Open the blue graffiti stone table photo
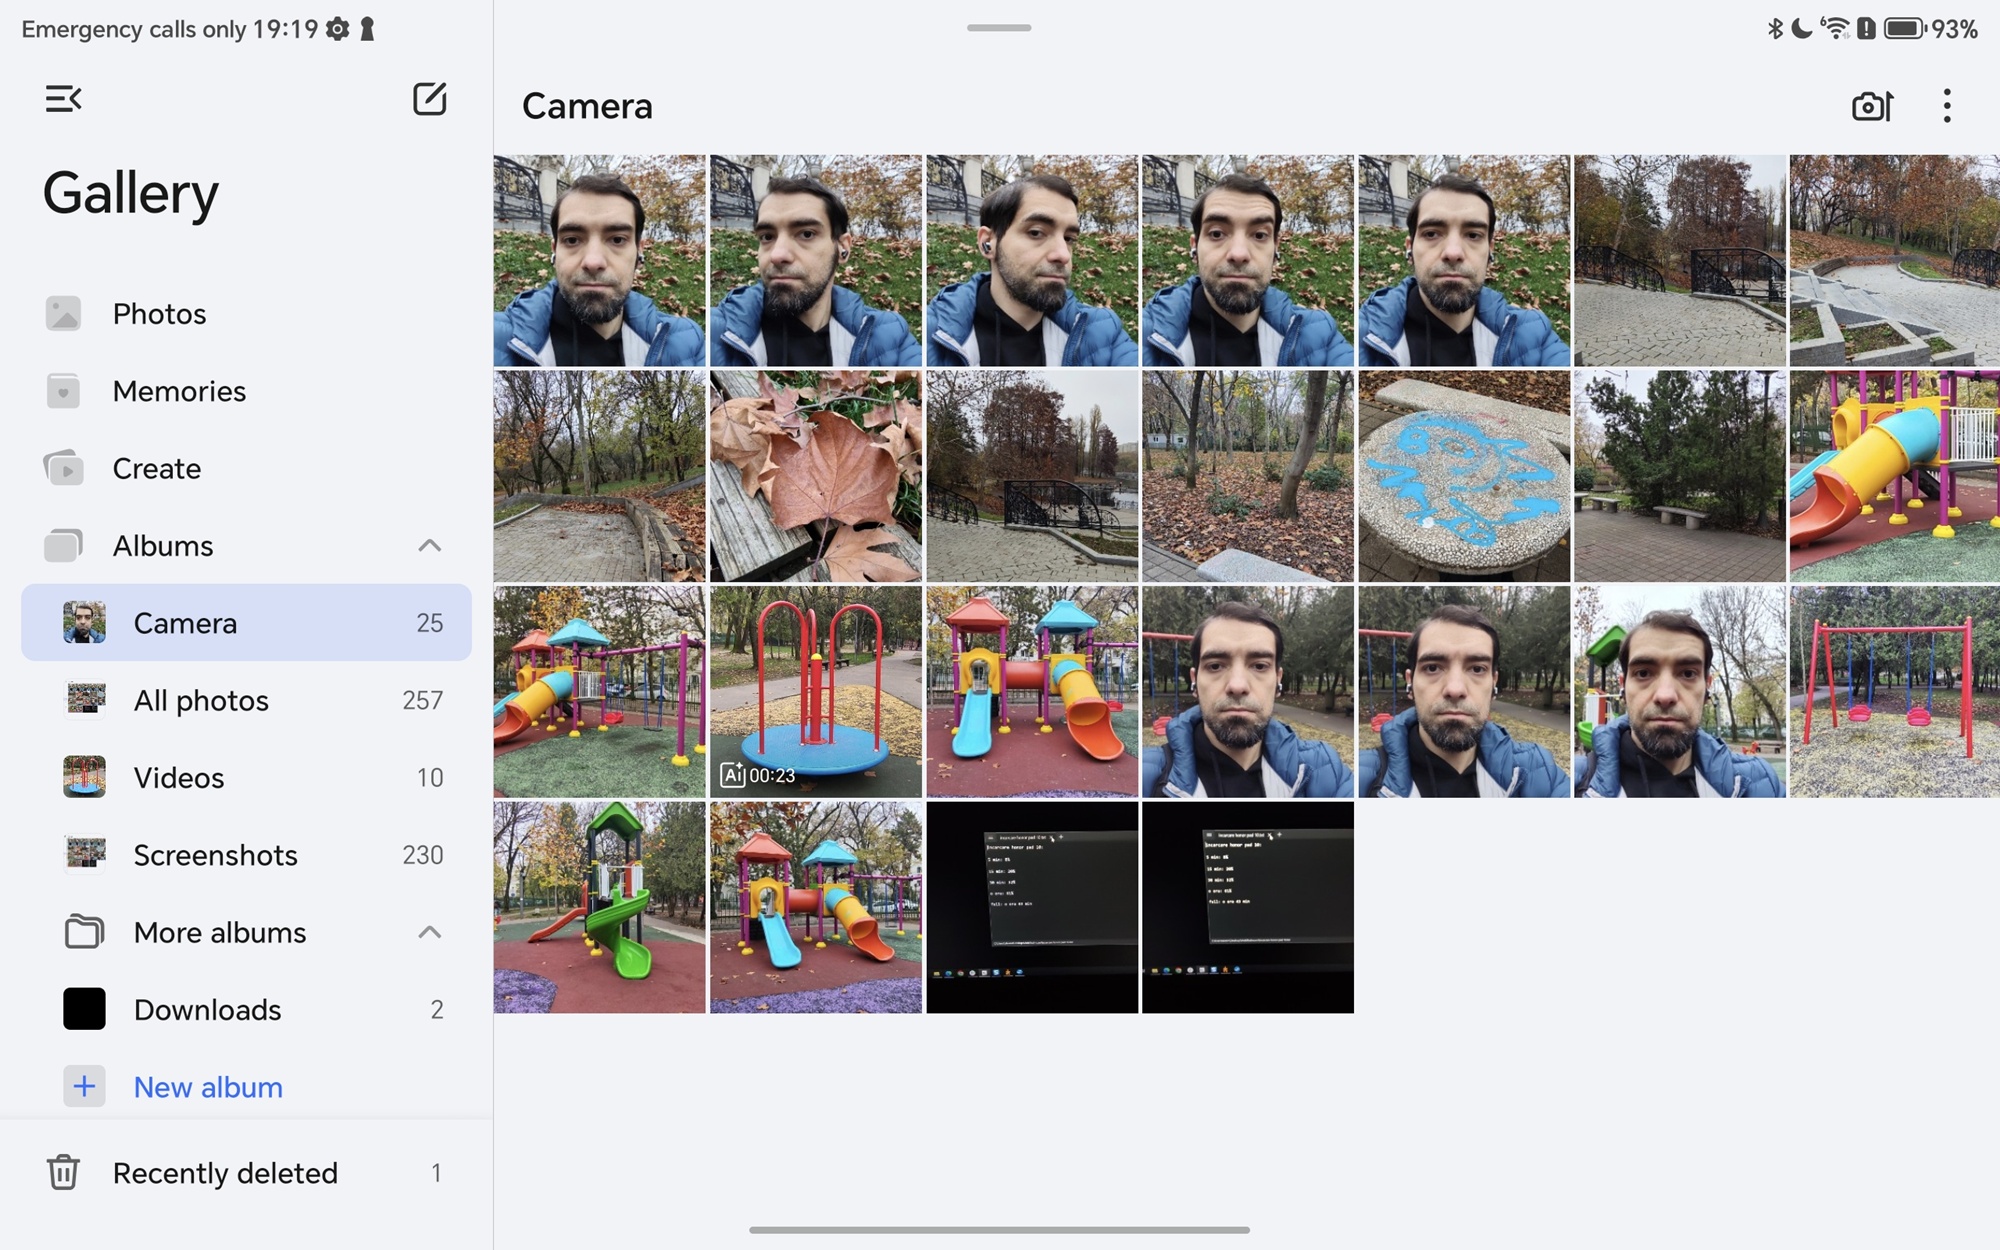Image resolution: width=2000 pixels, height=1250 pixels. click(x=1463, y=476)
